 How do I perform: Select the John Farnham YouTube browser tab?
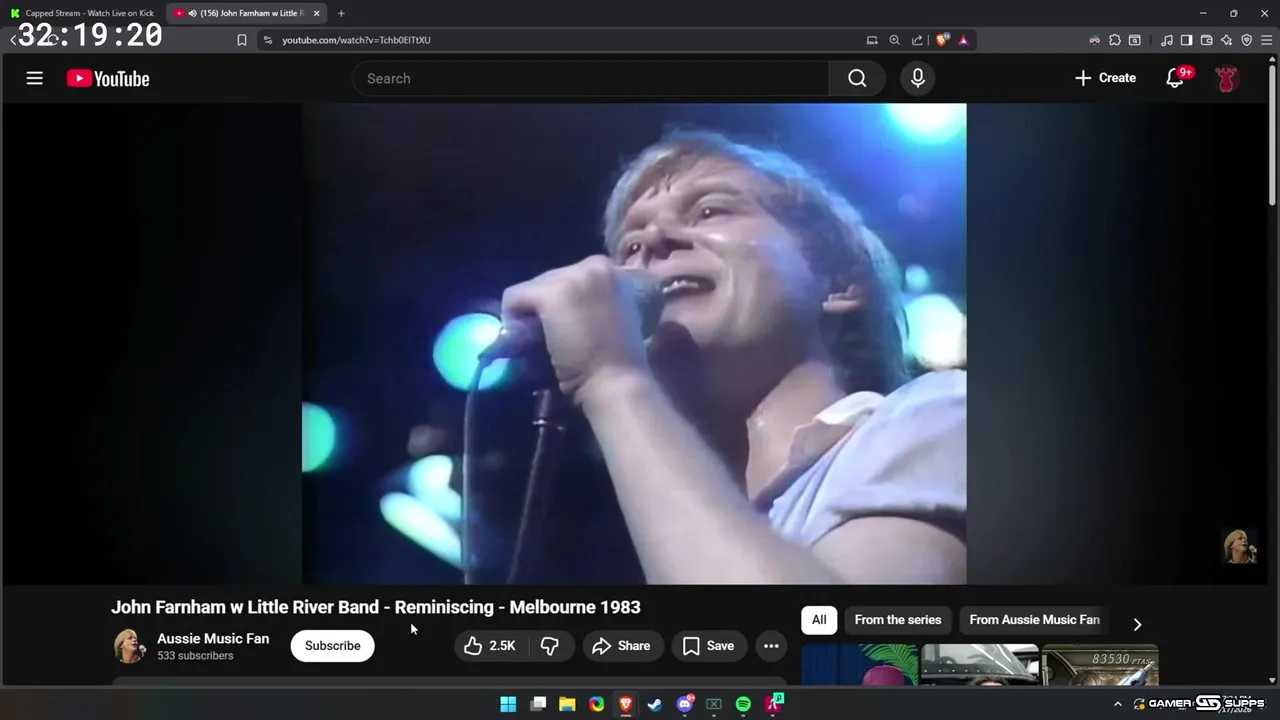[248, 13]
